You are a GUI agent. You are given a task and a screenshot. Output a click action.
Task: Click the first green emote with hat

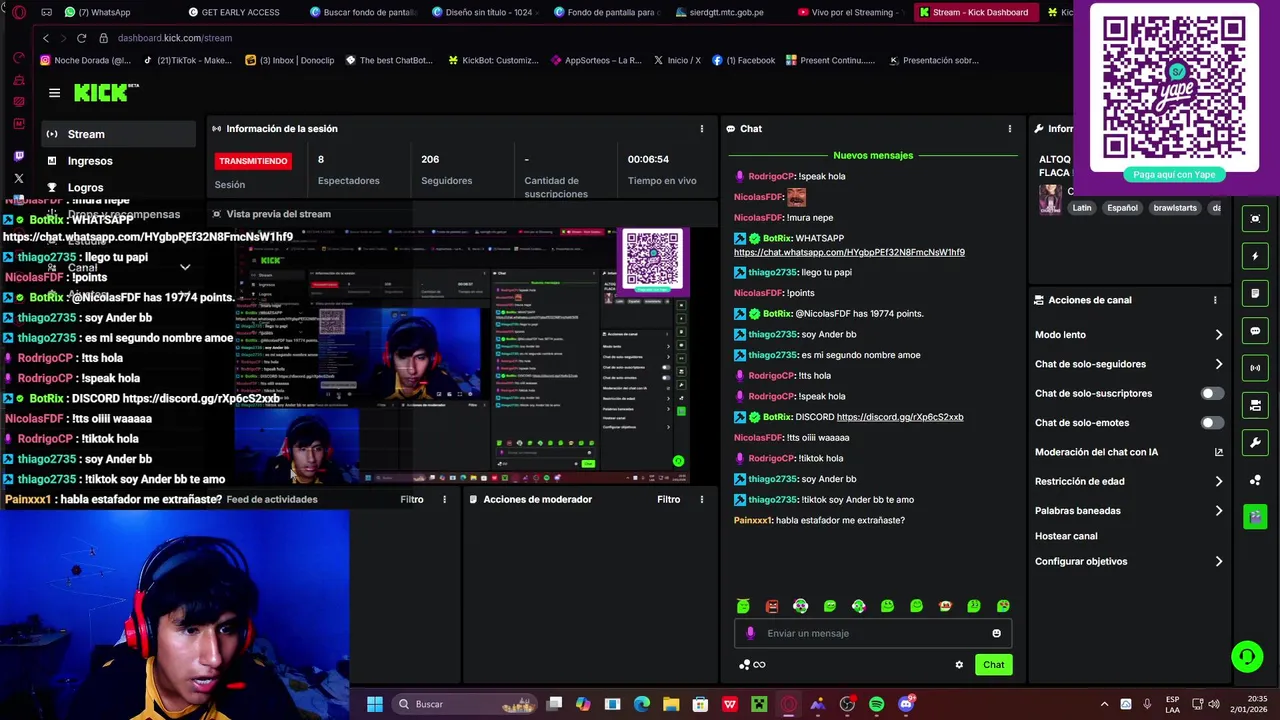click(743, 606)
